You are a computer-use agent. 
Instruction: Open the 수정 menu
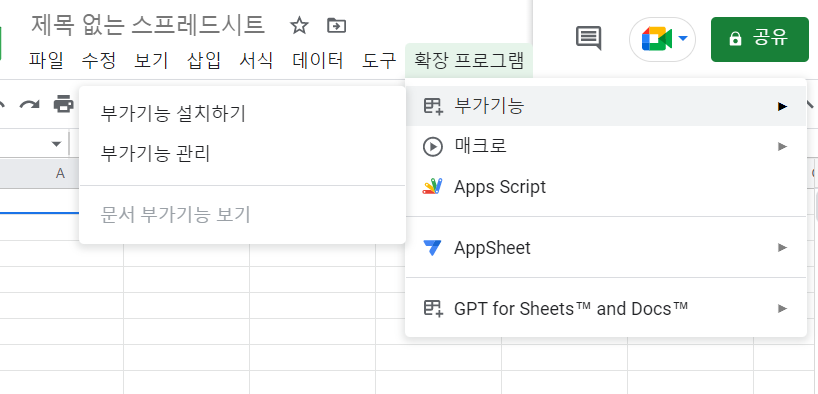(x=99, y=61)
